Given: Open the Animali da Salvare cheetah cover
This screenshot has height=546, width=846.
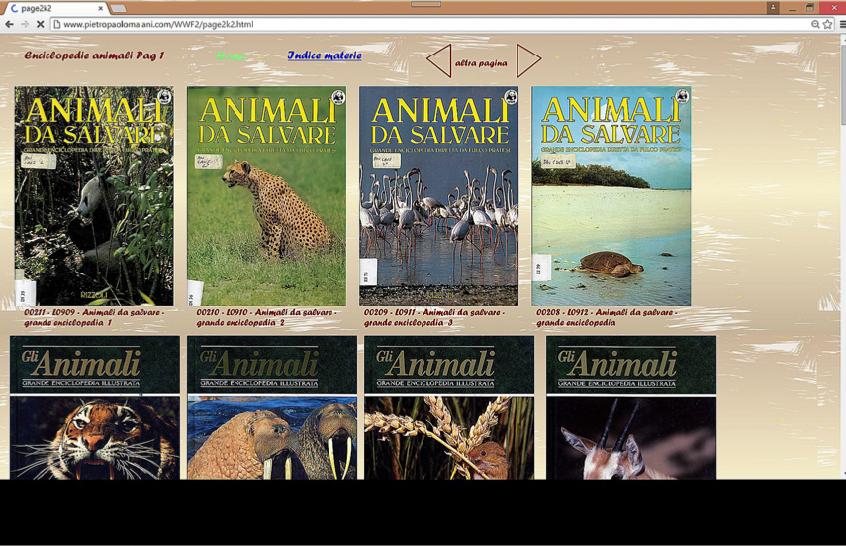Looking at the screenshot, I should point(267,196).
